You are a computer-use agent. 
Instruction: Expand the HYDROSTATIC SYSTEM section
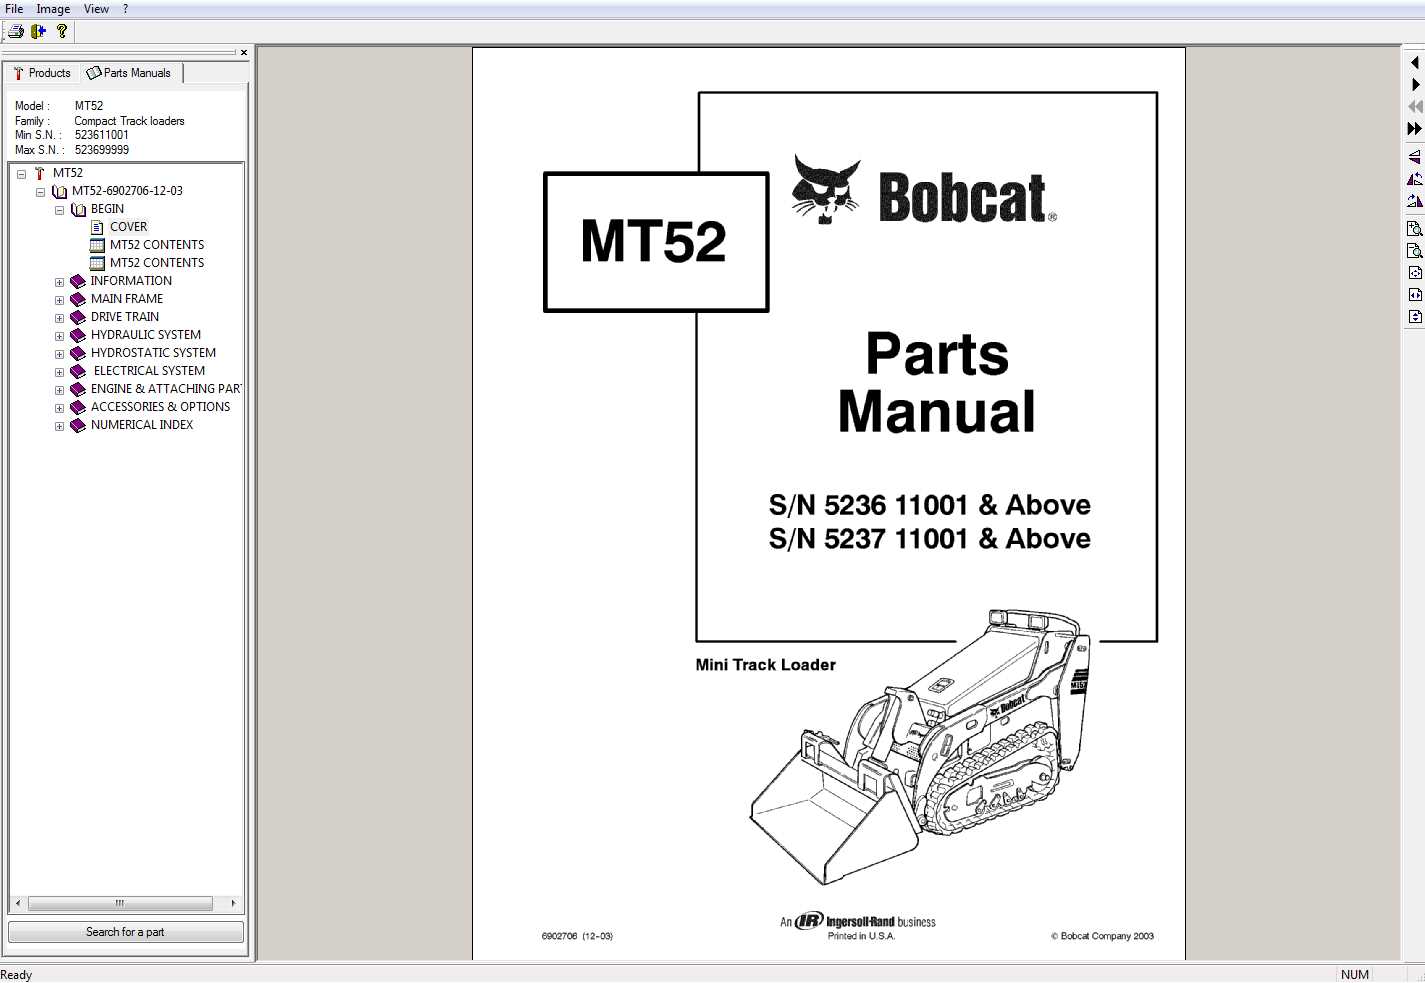coord(59,354)
